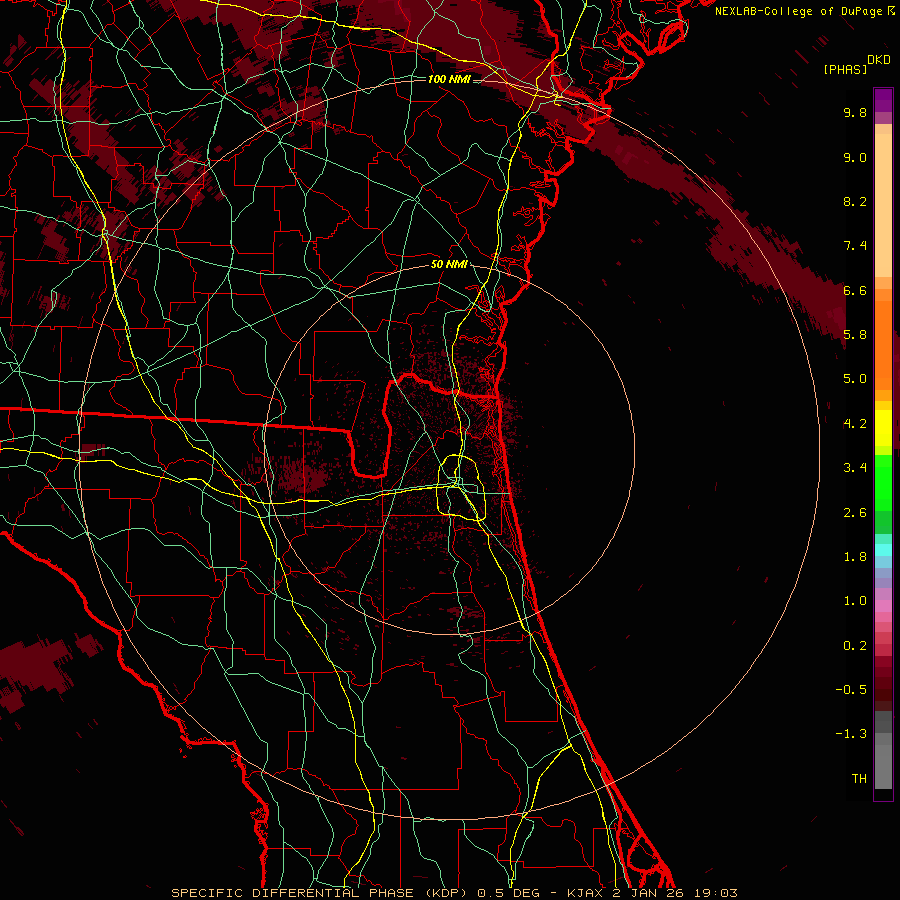Pick the orange swatch on the color bar
The width and height of the screenshot is (900, 900).
click(x=883, y=344)
